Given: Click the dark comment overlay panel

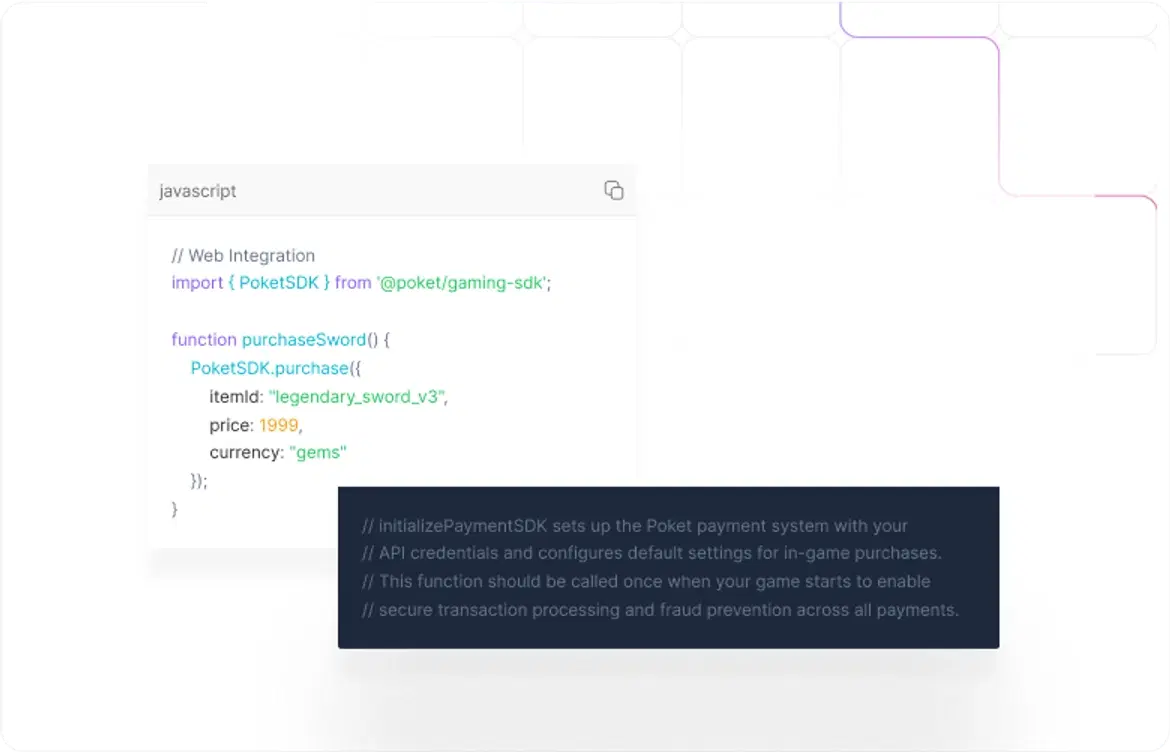Looking at the screenshot, I should (668, 568).
